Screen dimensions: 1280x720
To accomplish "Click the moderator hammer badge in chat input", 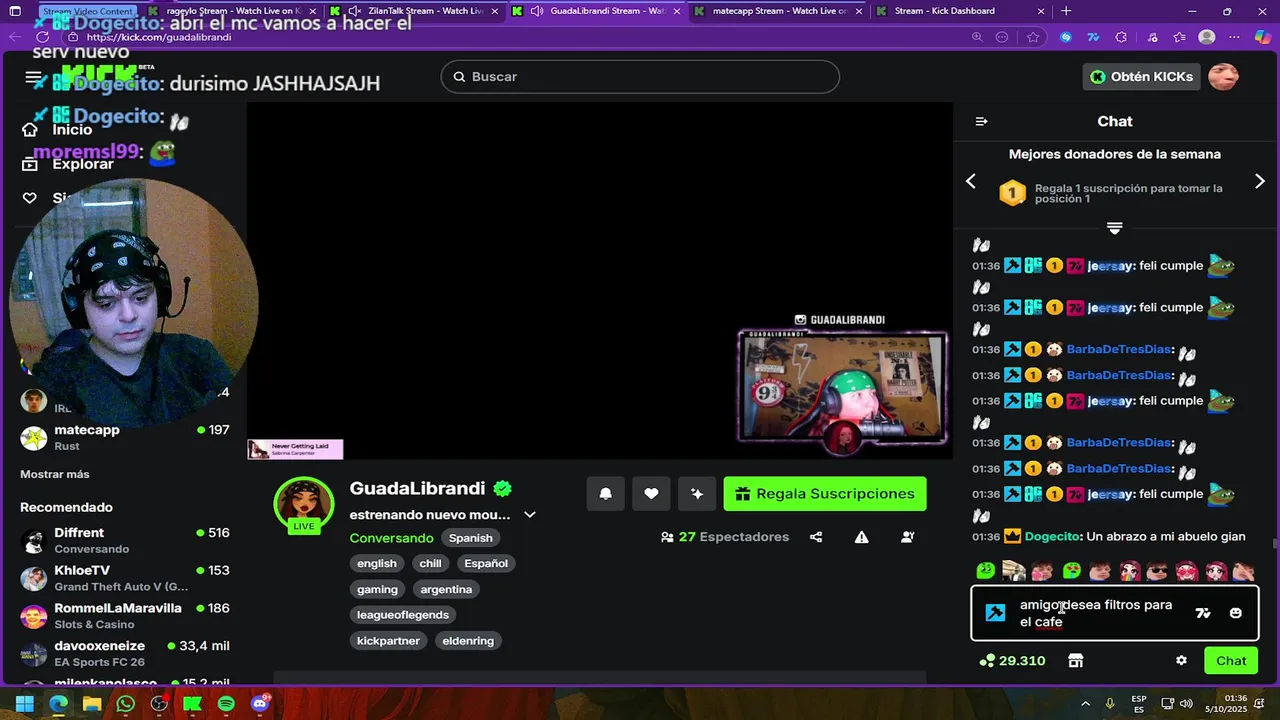I will [995, 613].
